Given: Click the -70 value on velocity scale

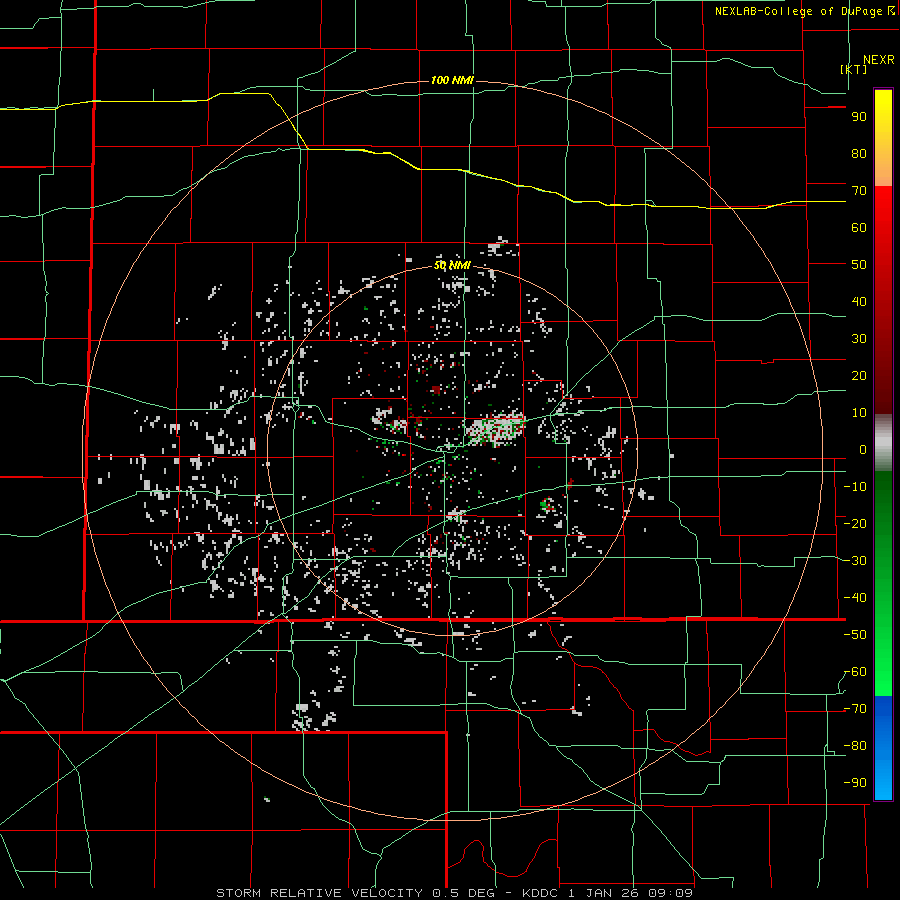Looking at the screenshot, I should pyautogui.click(x=855, y=709).
